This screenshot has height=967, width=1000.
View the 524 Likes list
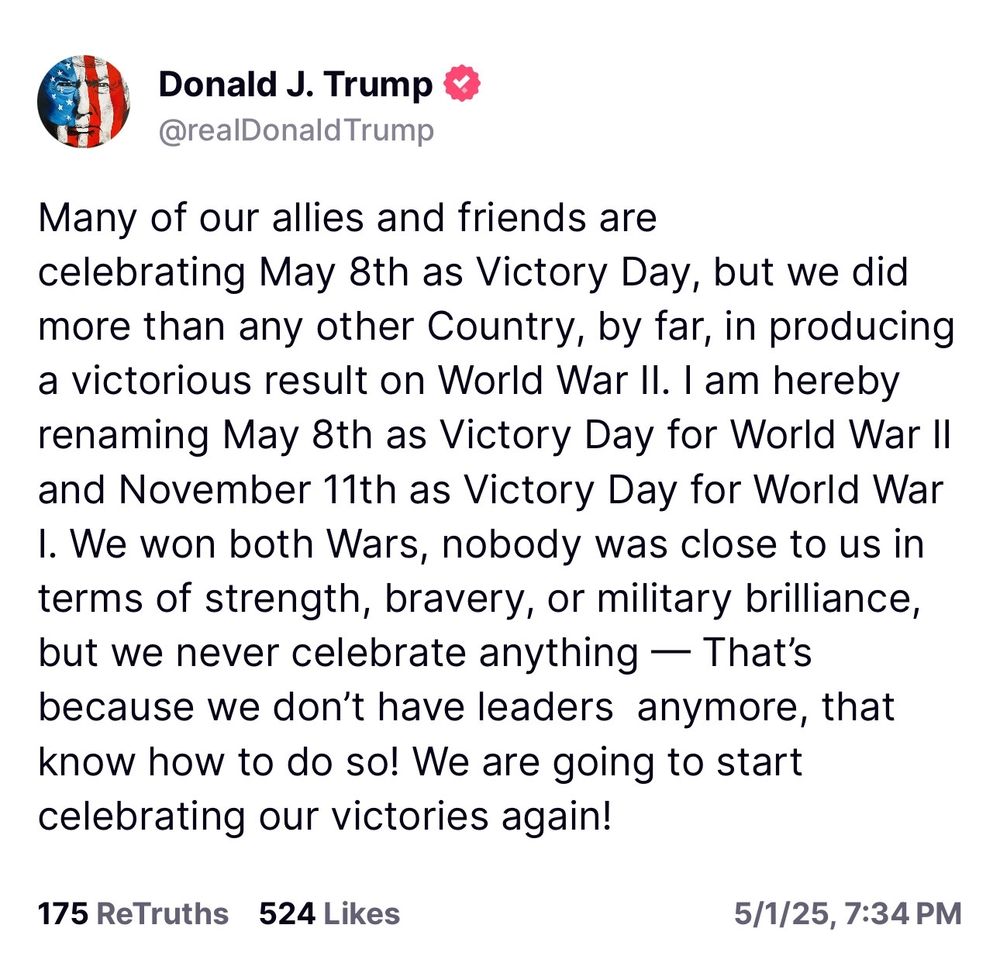pos(329,913)
